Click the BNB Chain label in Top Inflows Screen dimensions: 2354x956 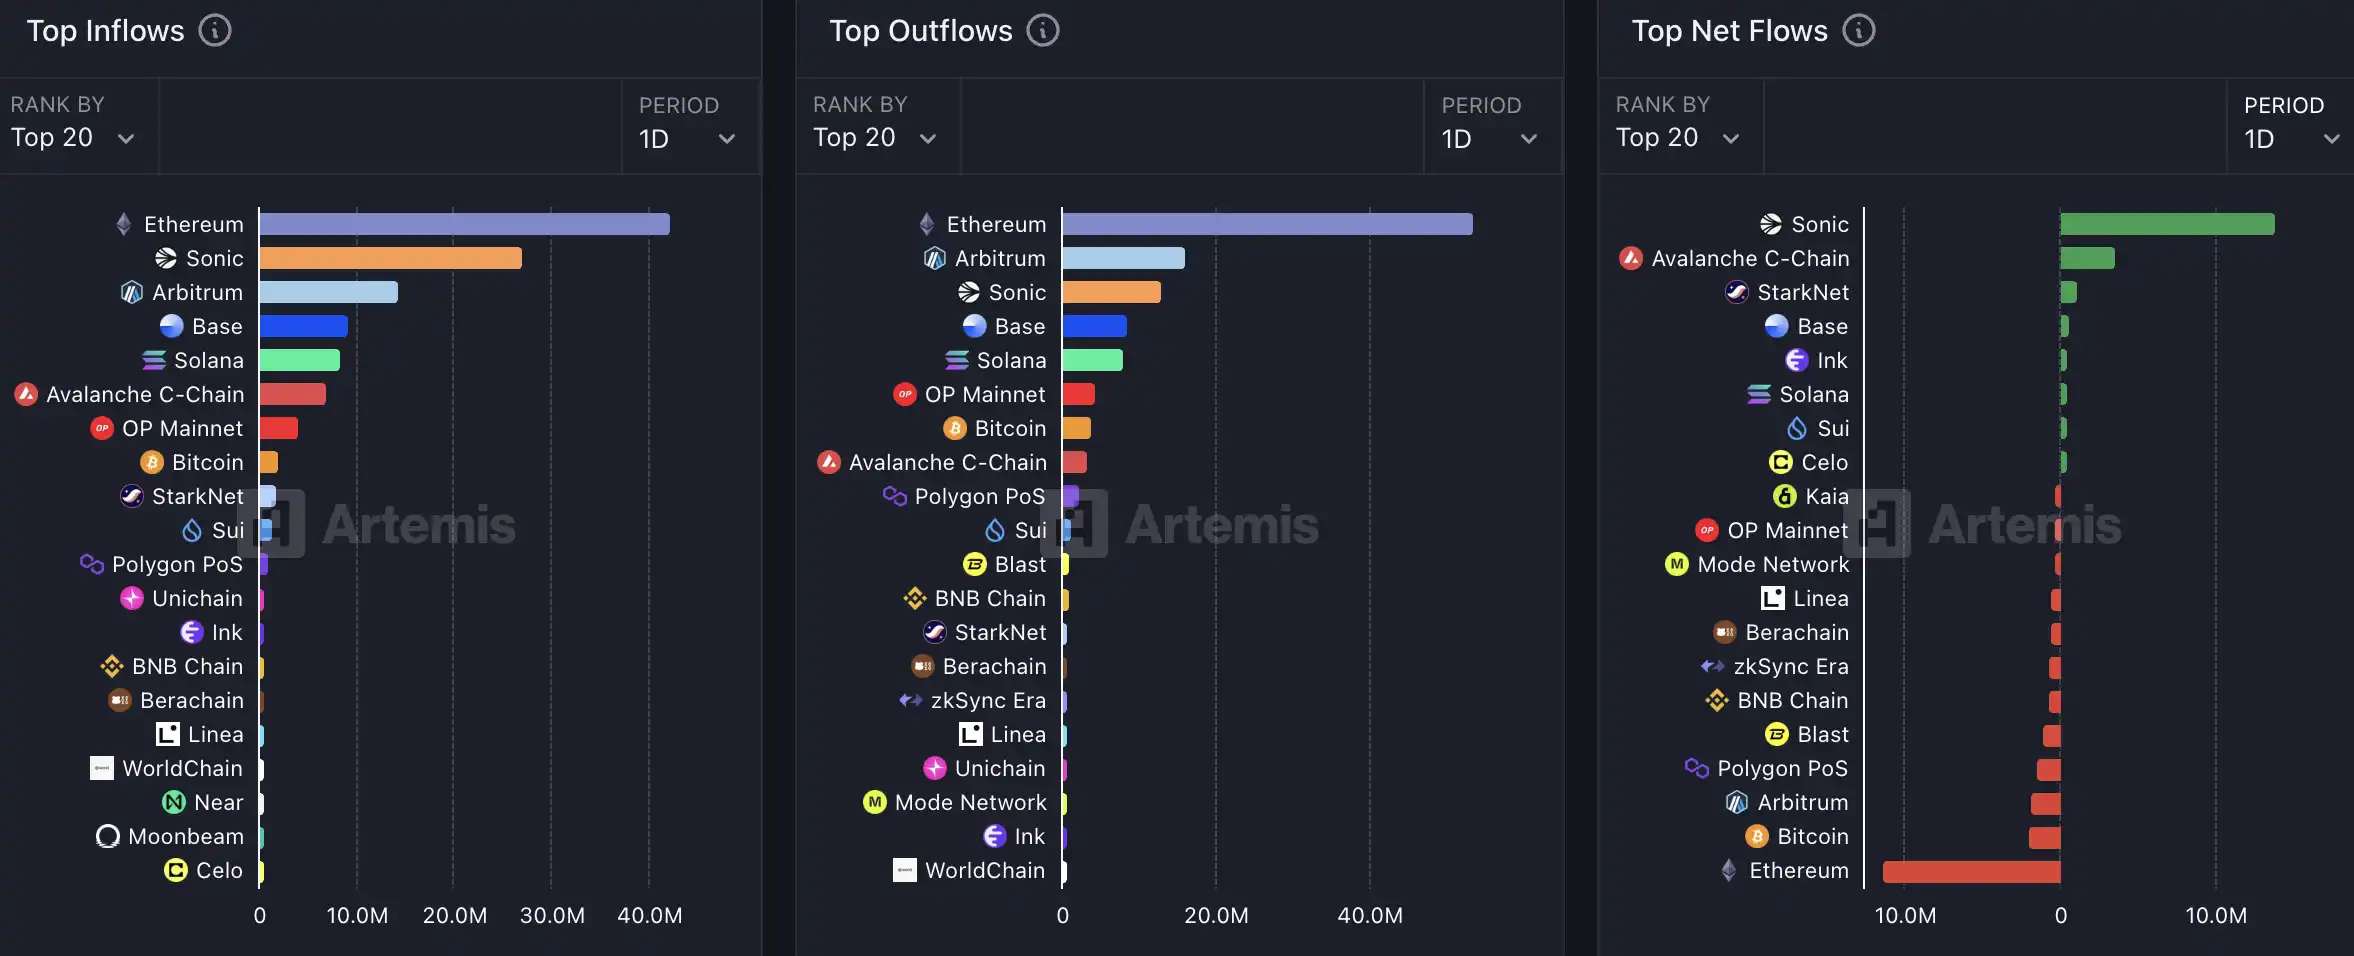(188, 666)
